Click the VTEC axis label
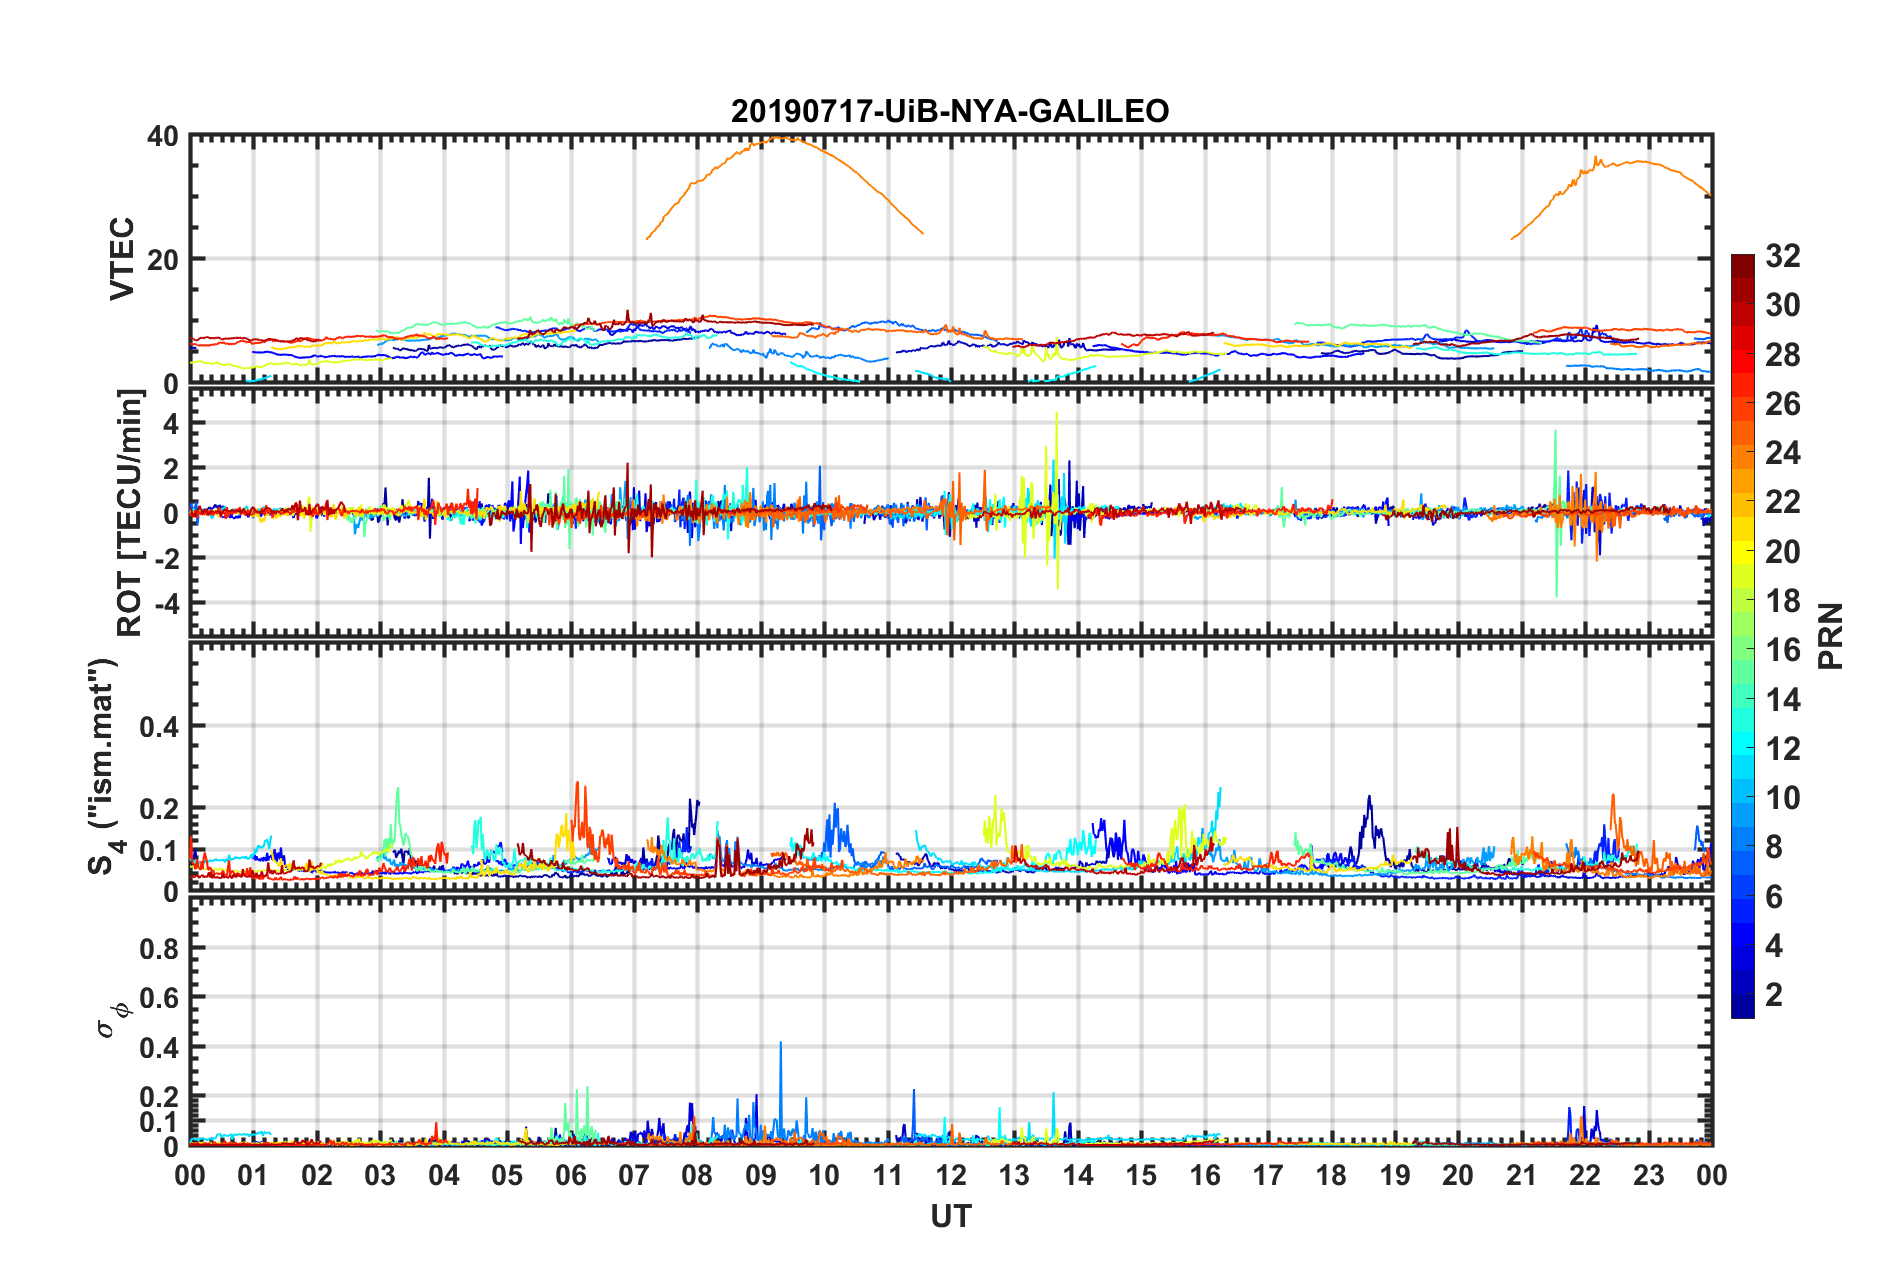 [122, 258]
